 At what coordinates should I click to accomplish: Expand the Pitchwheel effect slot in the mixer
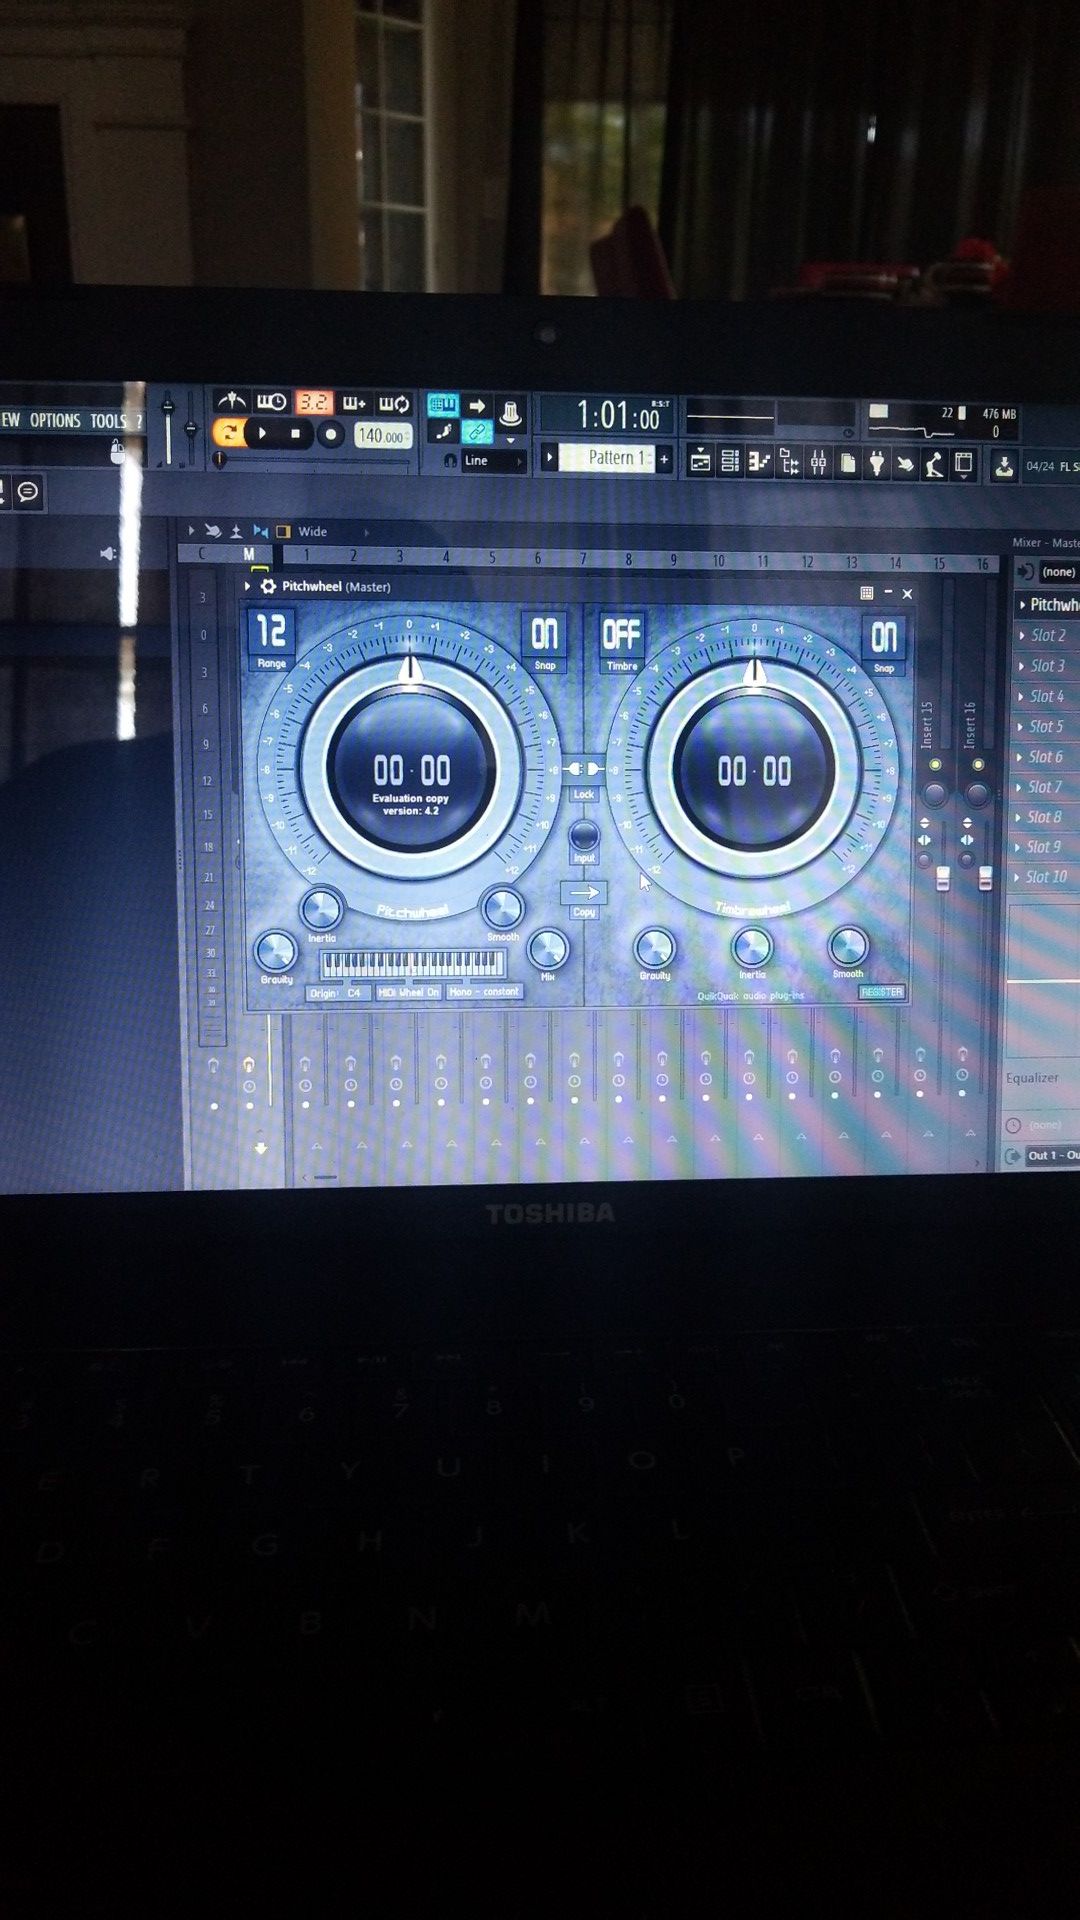click(x=1022, y=604)
